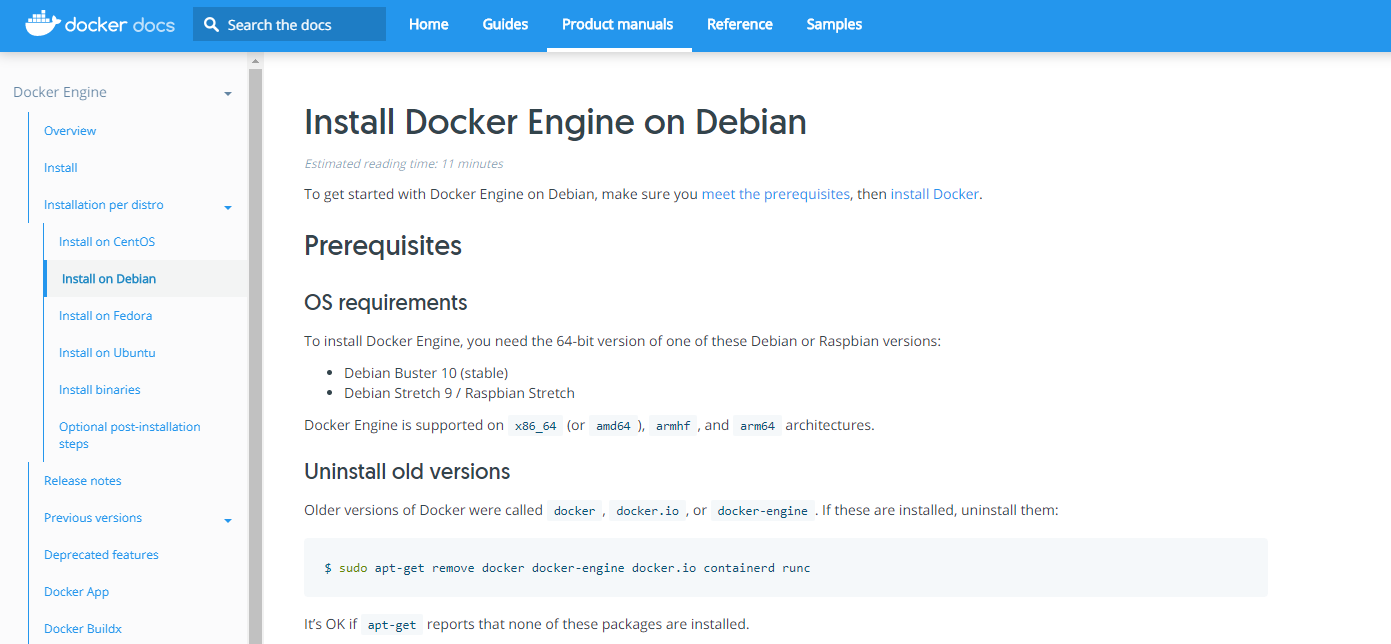1391x644 pixels.
Task: Click the sidebar vertical scrollbar thumb
Action: point(255,355)
